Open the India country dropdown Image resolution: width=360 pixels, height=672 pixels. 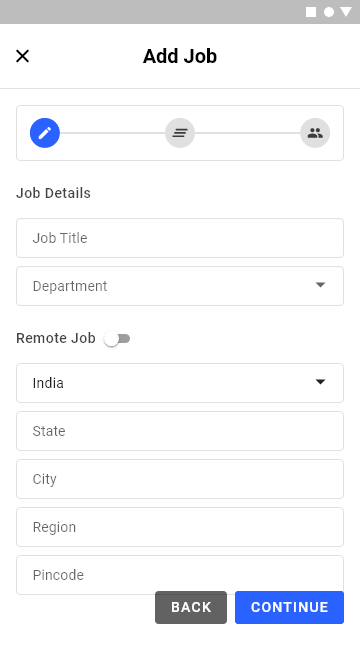(x=180, y=383)
